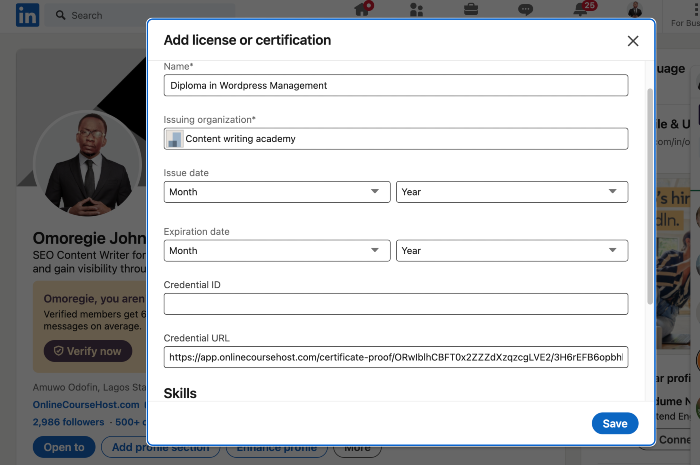Open the Jobs briefcase icon
The width and height of the screenshot is (700, 465).
coord(471,9)
